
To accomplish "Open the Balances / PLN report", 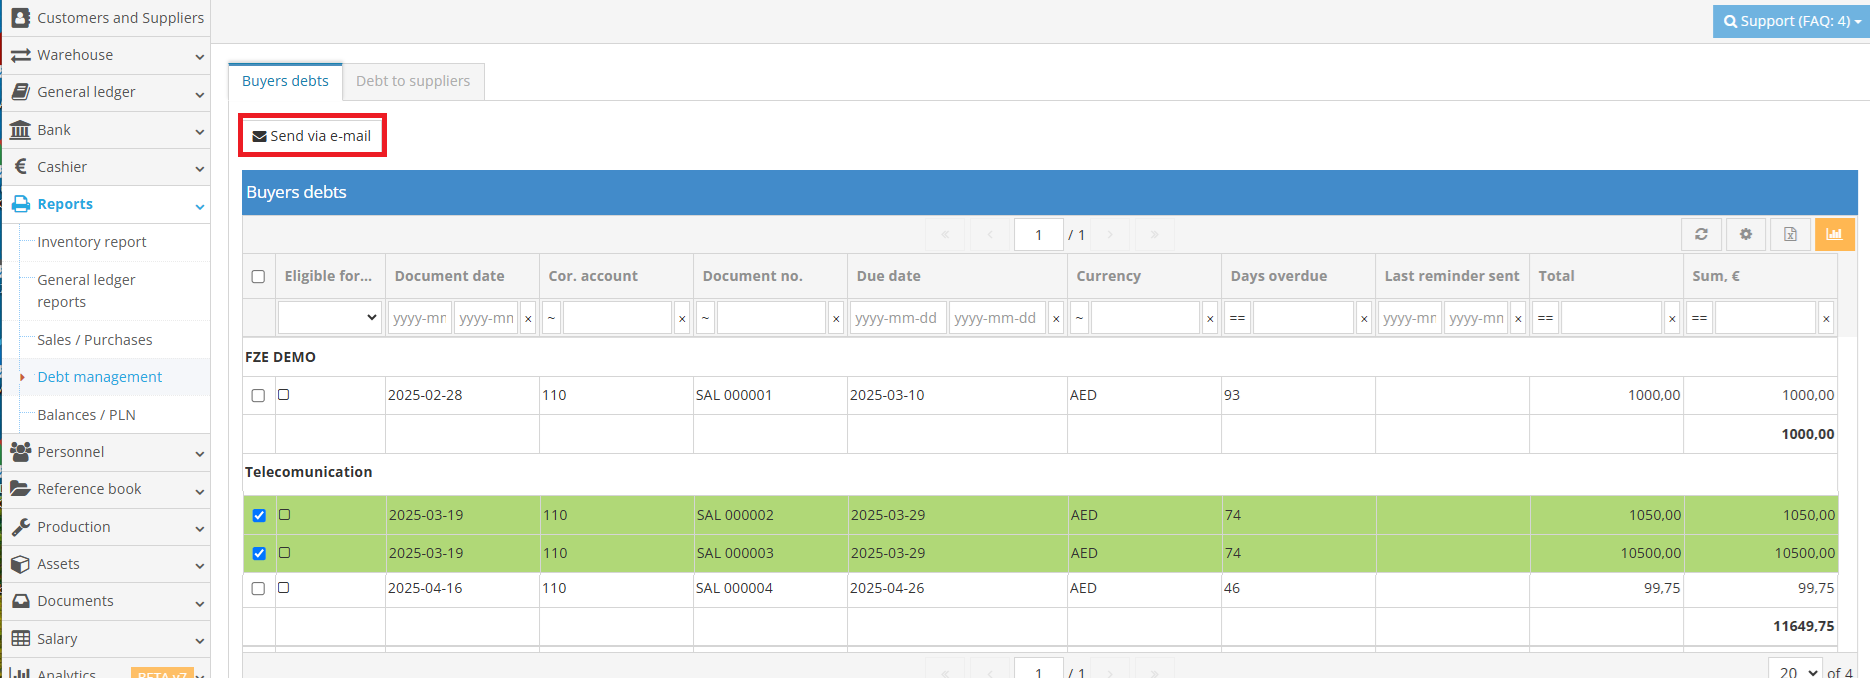I will tap(86, 415).
